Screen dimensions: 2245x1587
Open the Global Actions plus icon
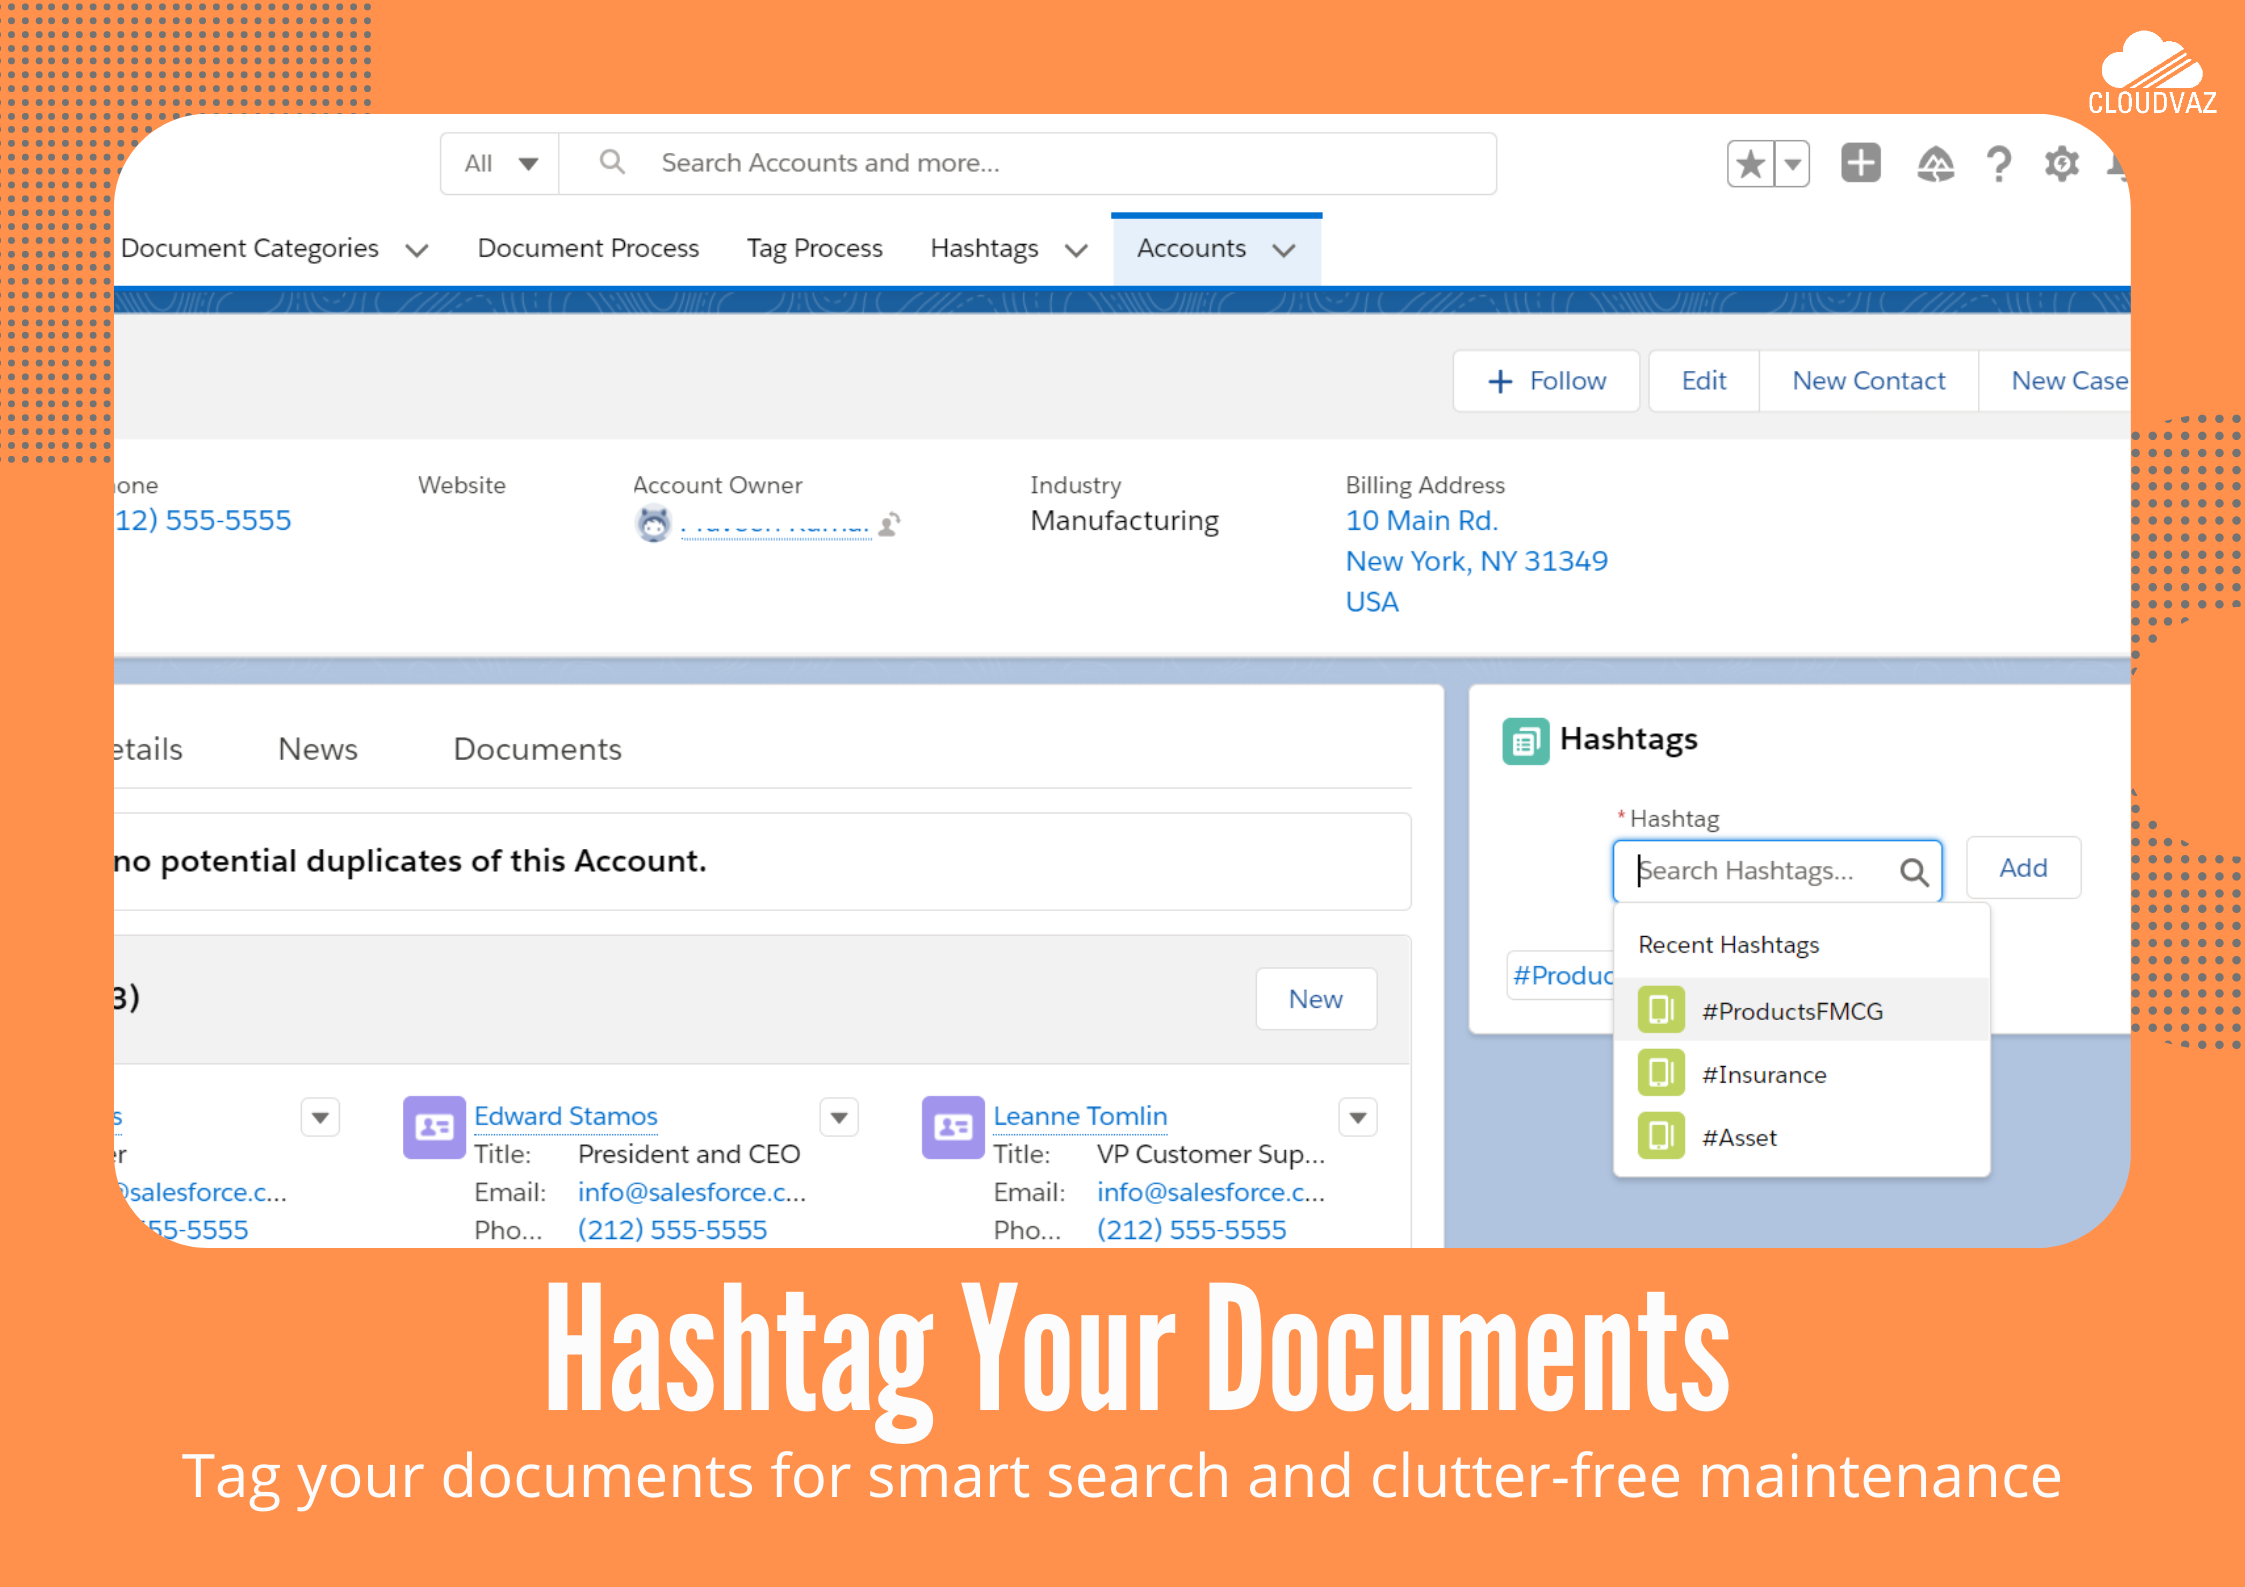click(1860, 163)
